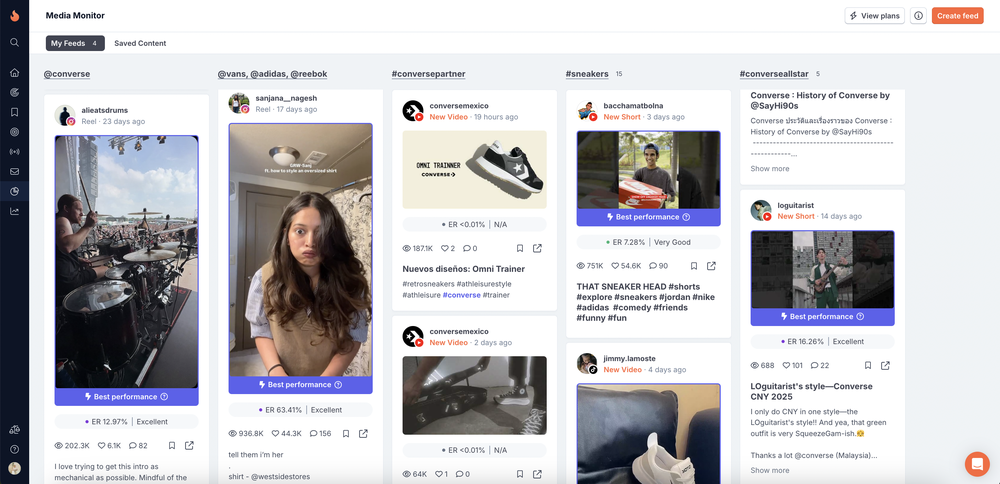The height and width of the screenshot is (484, 1000).
Task: Open search from the sidebar magnifier icon
Action: point(15,43)
